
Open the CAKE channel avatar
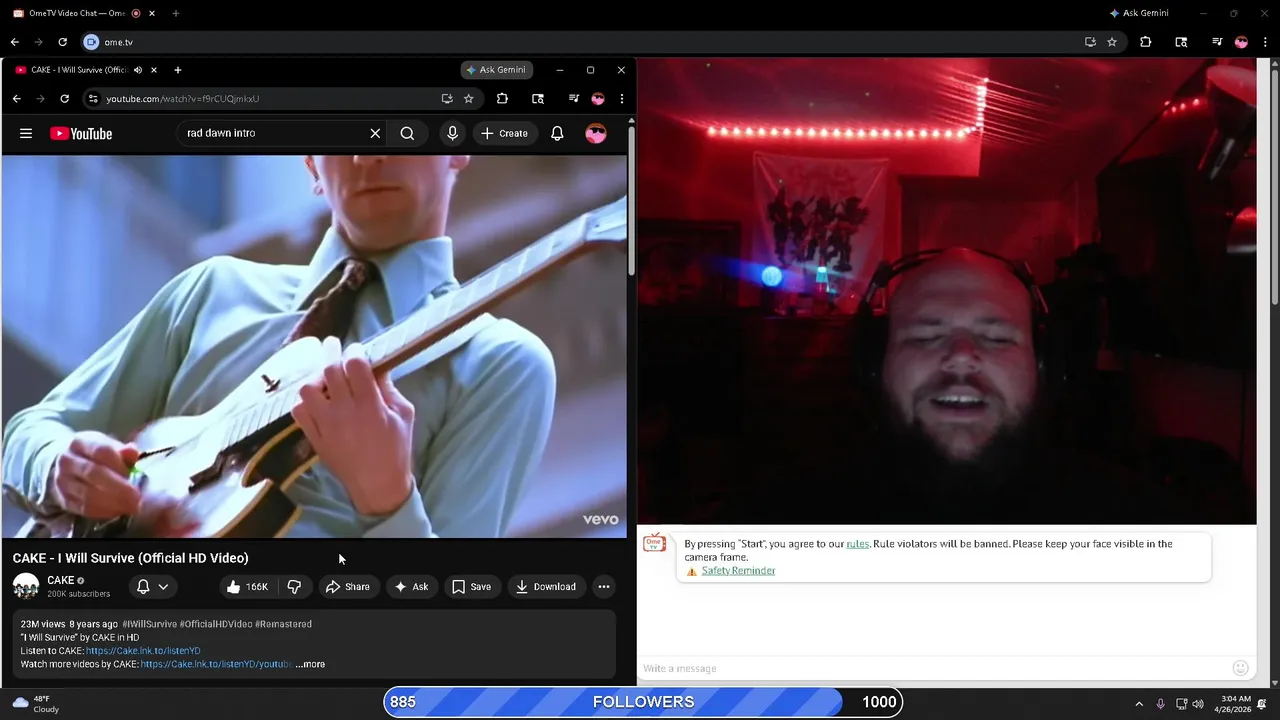coord(26,587)
